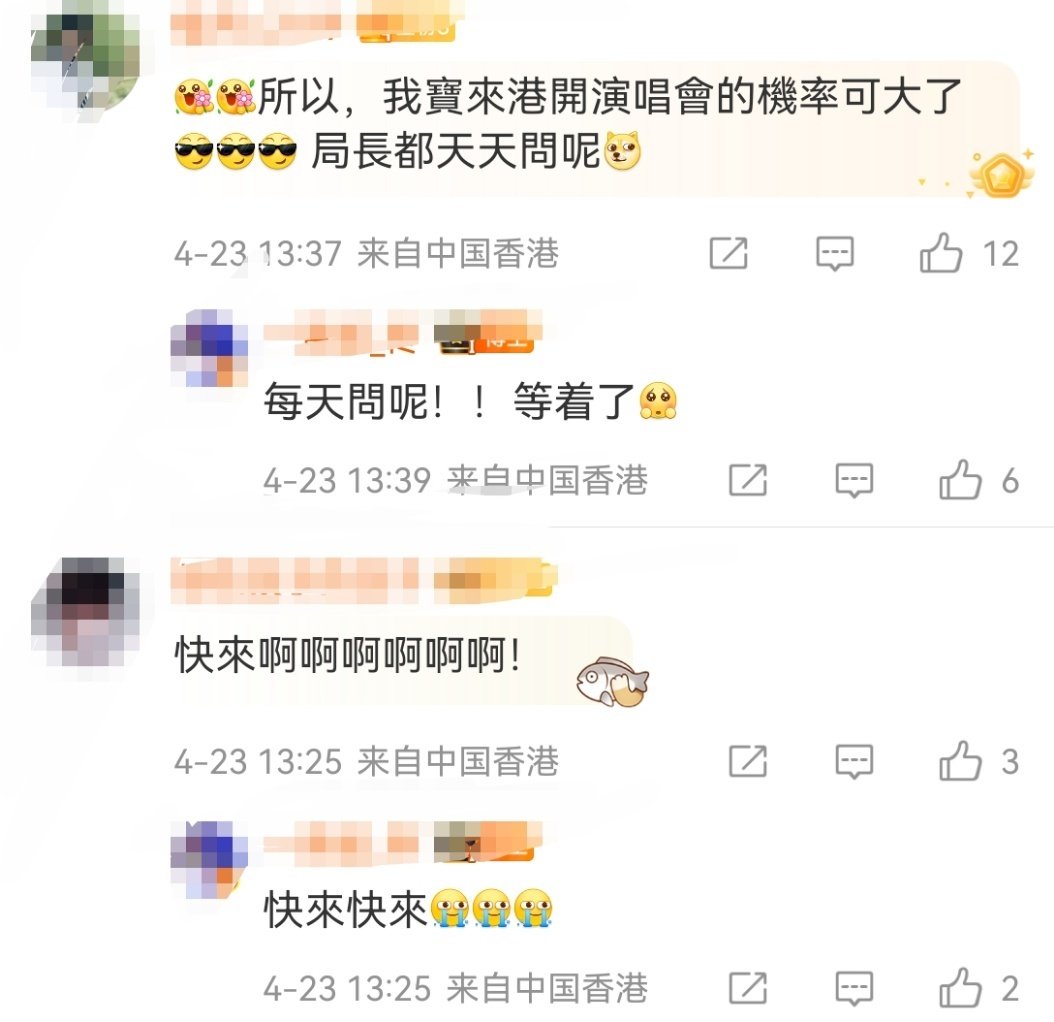The height and width of the screenshot is (1022, 1054).
Task: Like the comment posted at 13:37
Action: pos(941,253)
